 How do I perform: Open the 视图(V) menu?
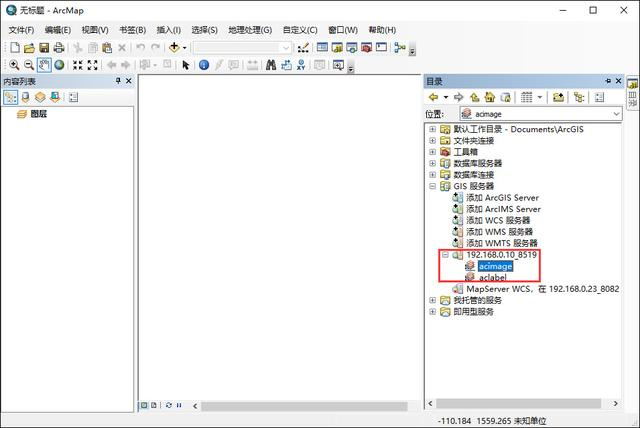point(95,30)
